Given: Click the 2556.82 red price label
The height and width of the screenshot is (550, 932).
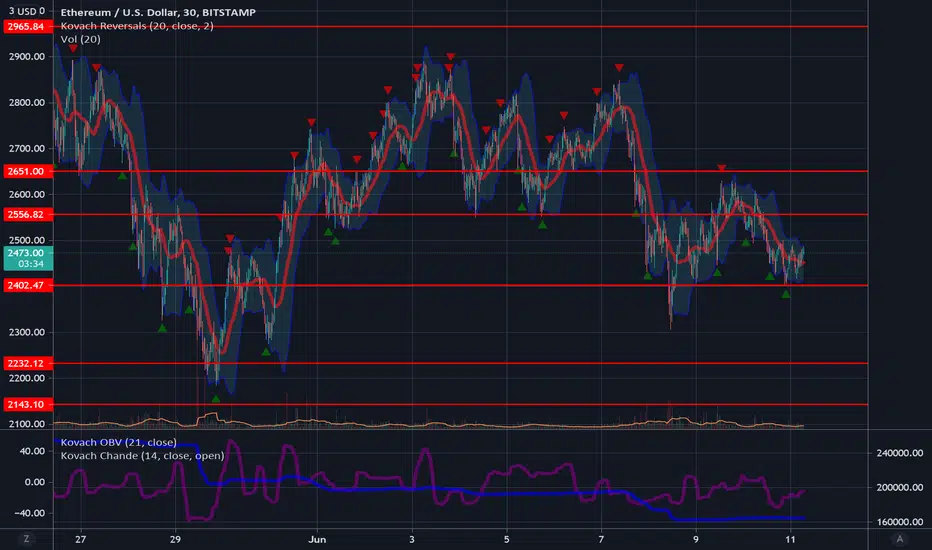Looking at the screenshot, I should [28, 215].
